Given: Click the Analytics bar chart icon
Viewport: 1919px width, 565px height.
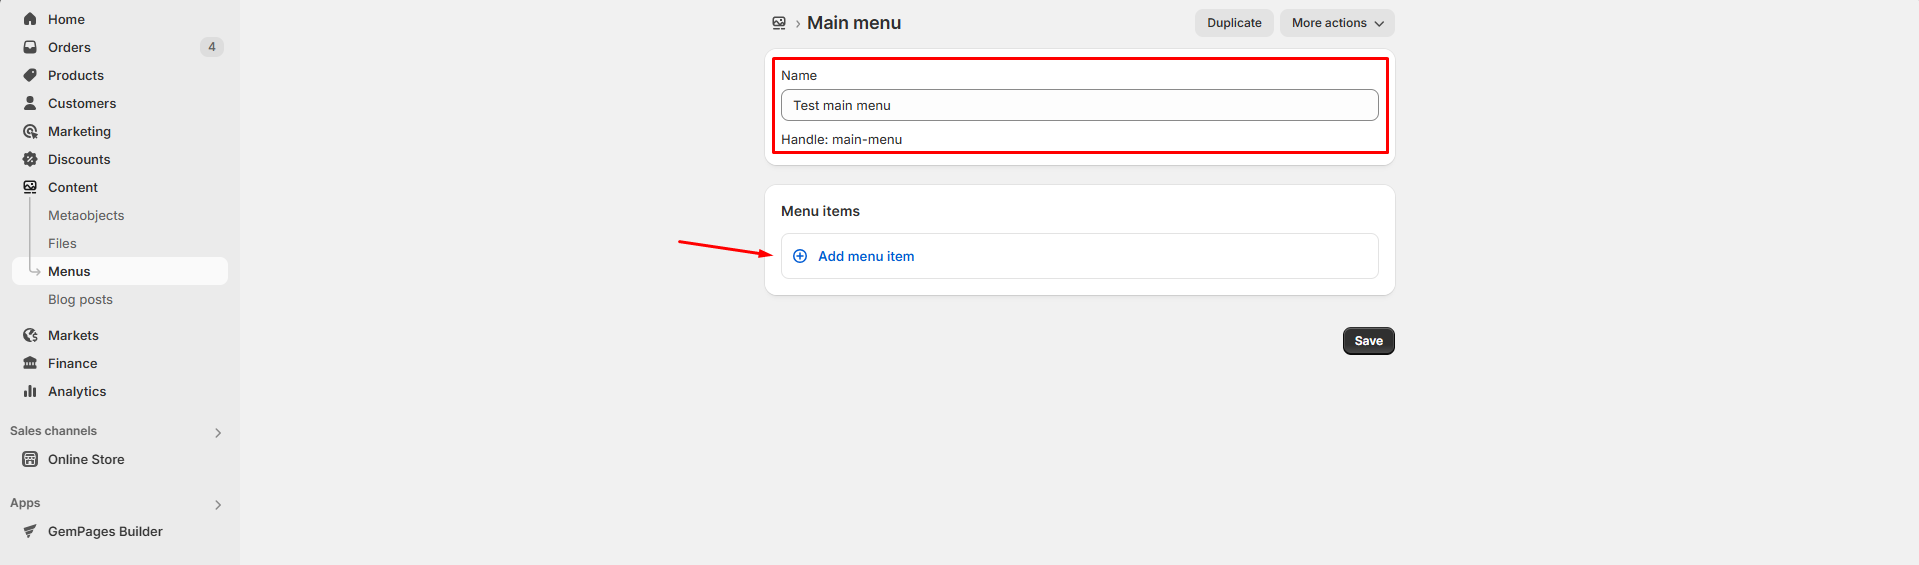Looking at the screenshot, I should (x=30, y=391).
